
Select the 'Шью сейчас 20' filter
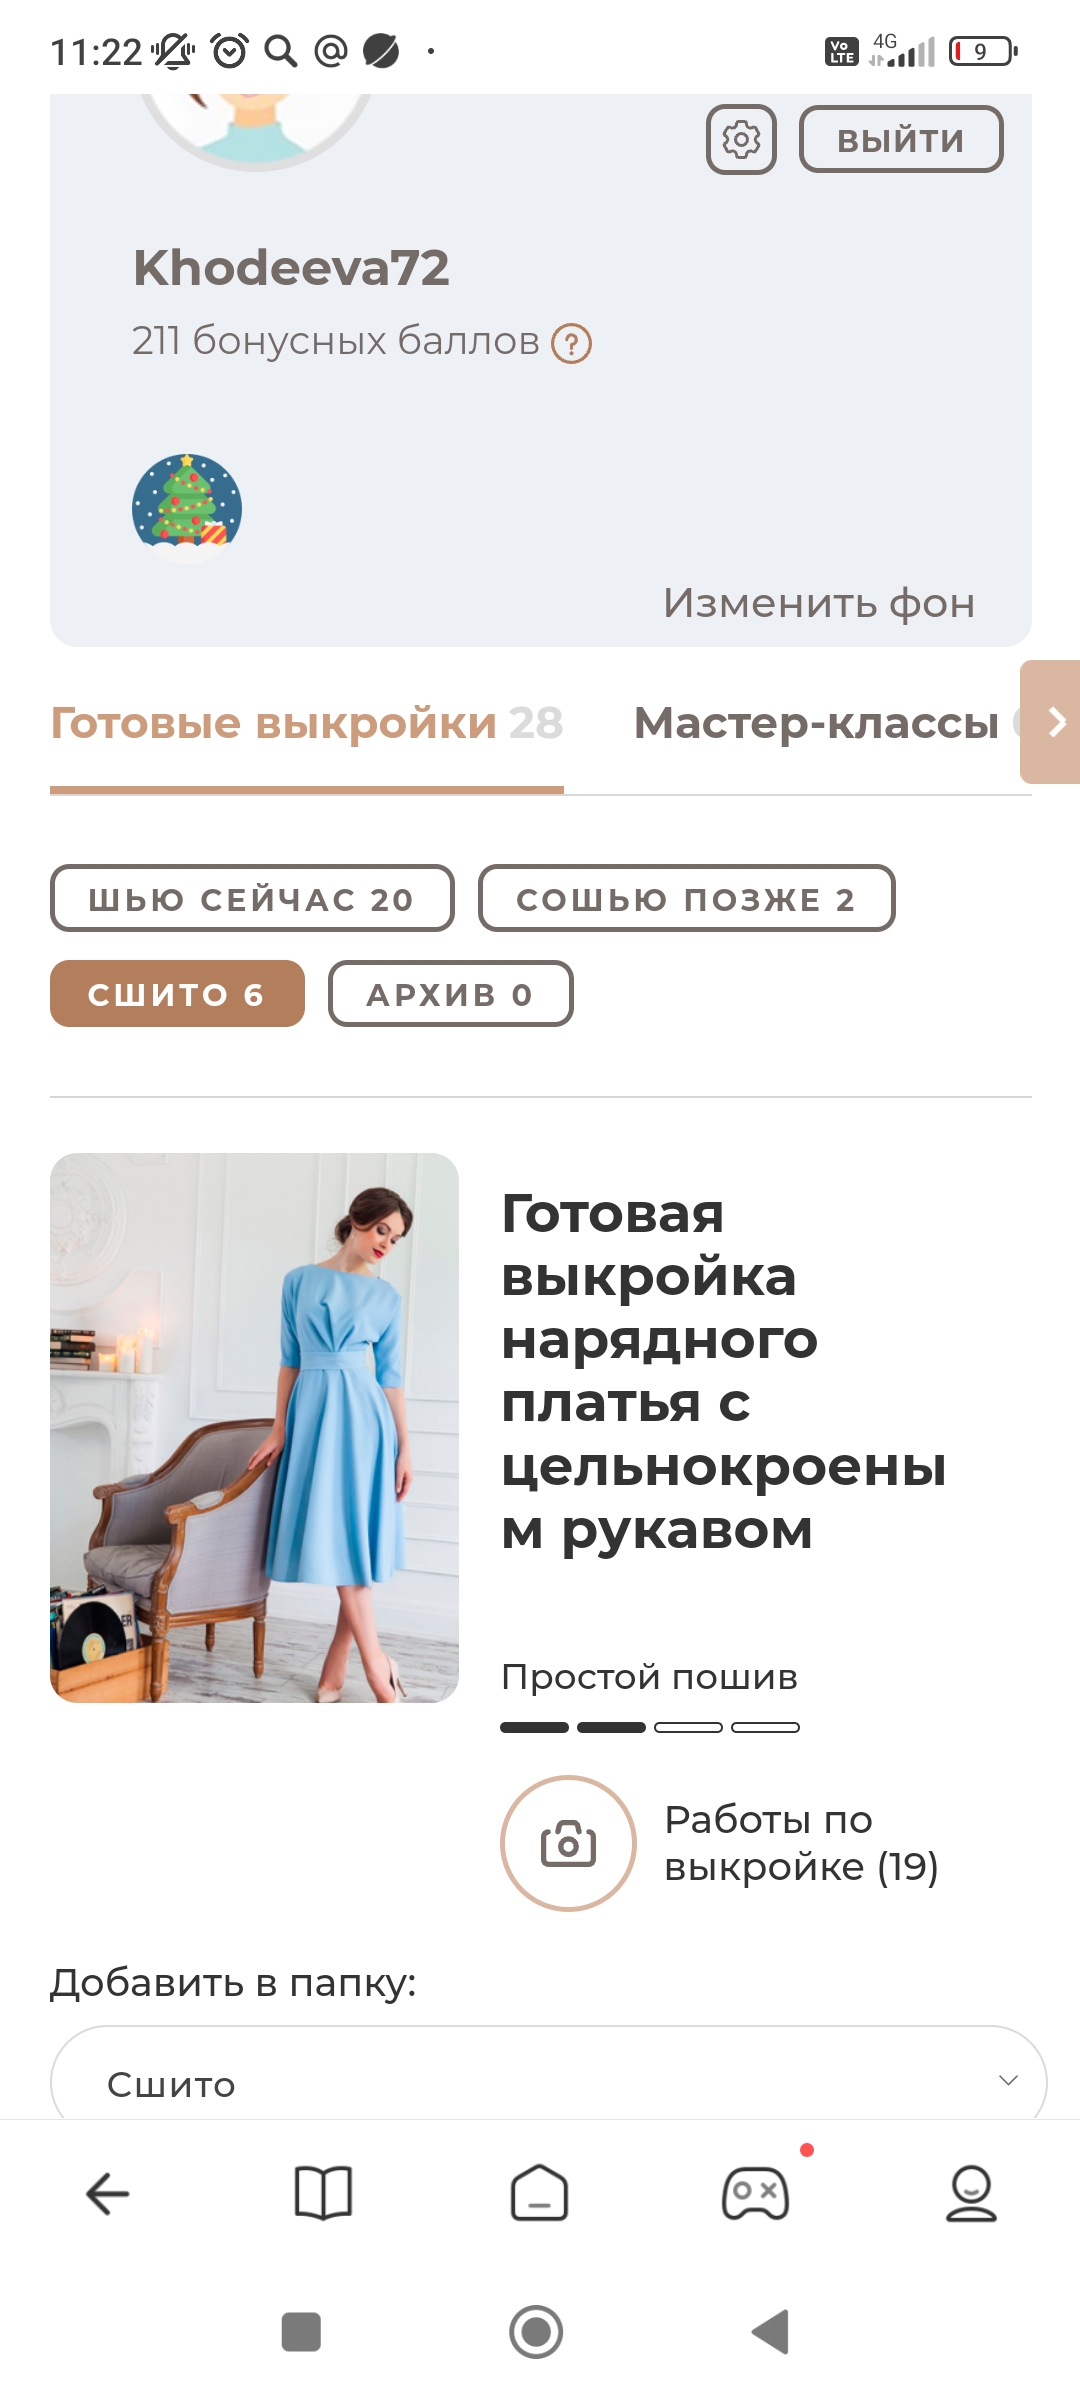tap(252, 898)
